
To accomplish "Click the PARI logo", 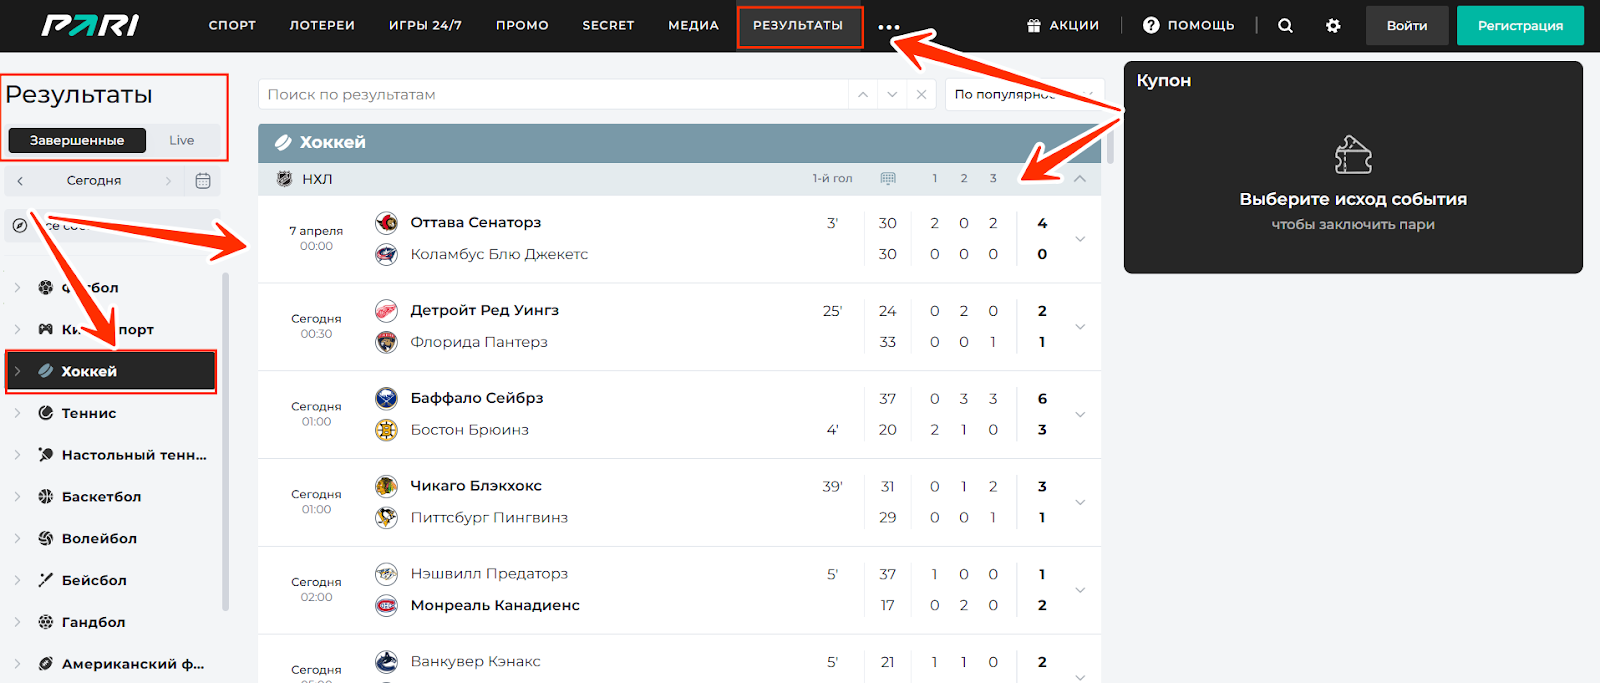I will tap(90, 26).
